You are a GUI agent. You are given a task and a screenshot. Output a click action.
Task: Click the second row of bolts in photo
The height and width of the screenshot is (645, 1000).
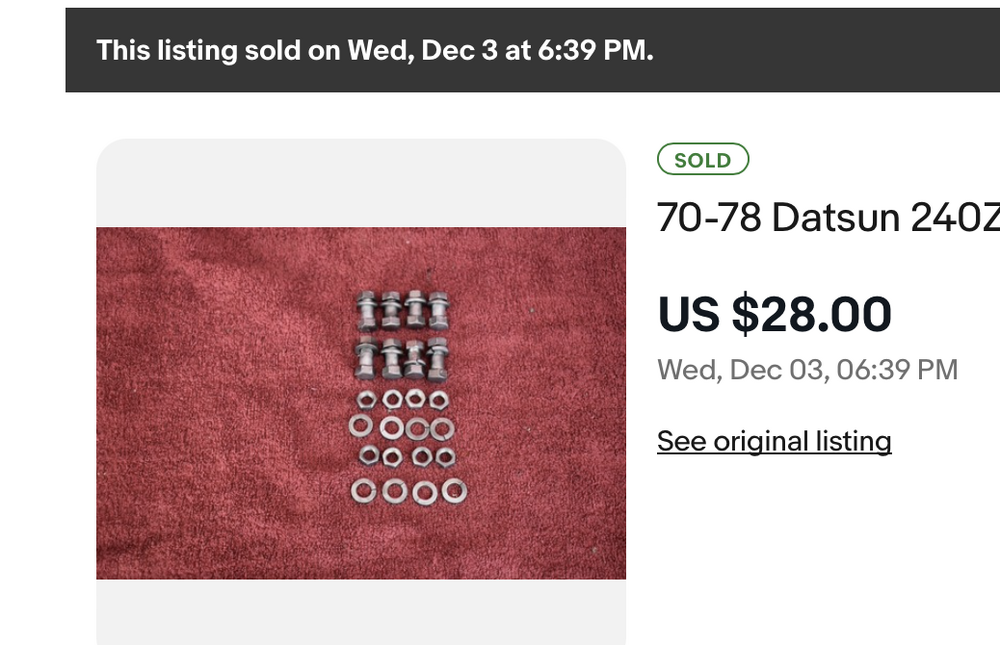point(402,360)
